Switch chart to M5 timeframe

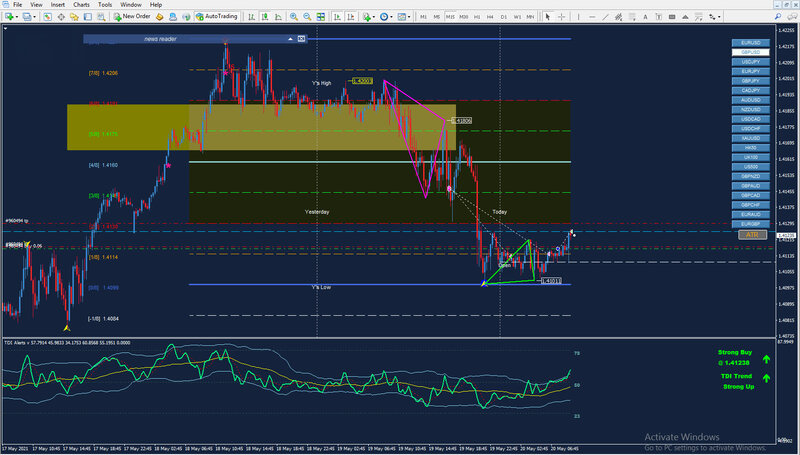click(437, 16)
